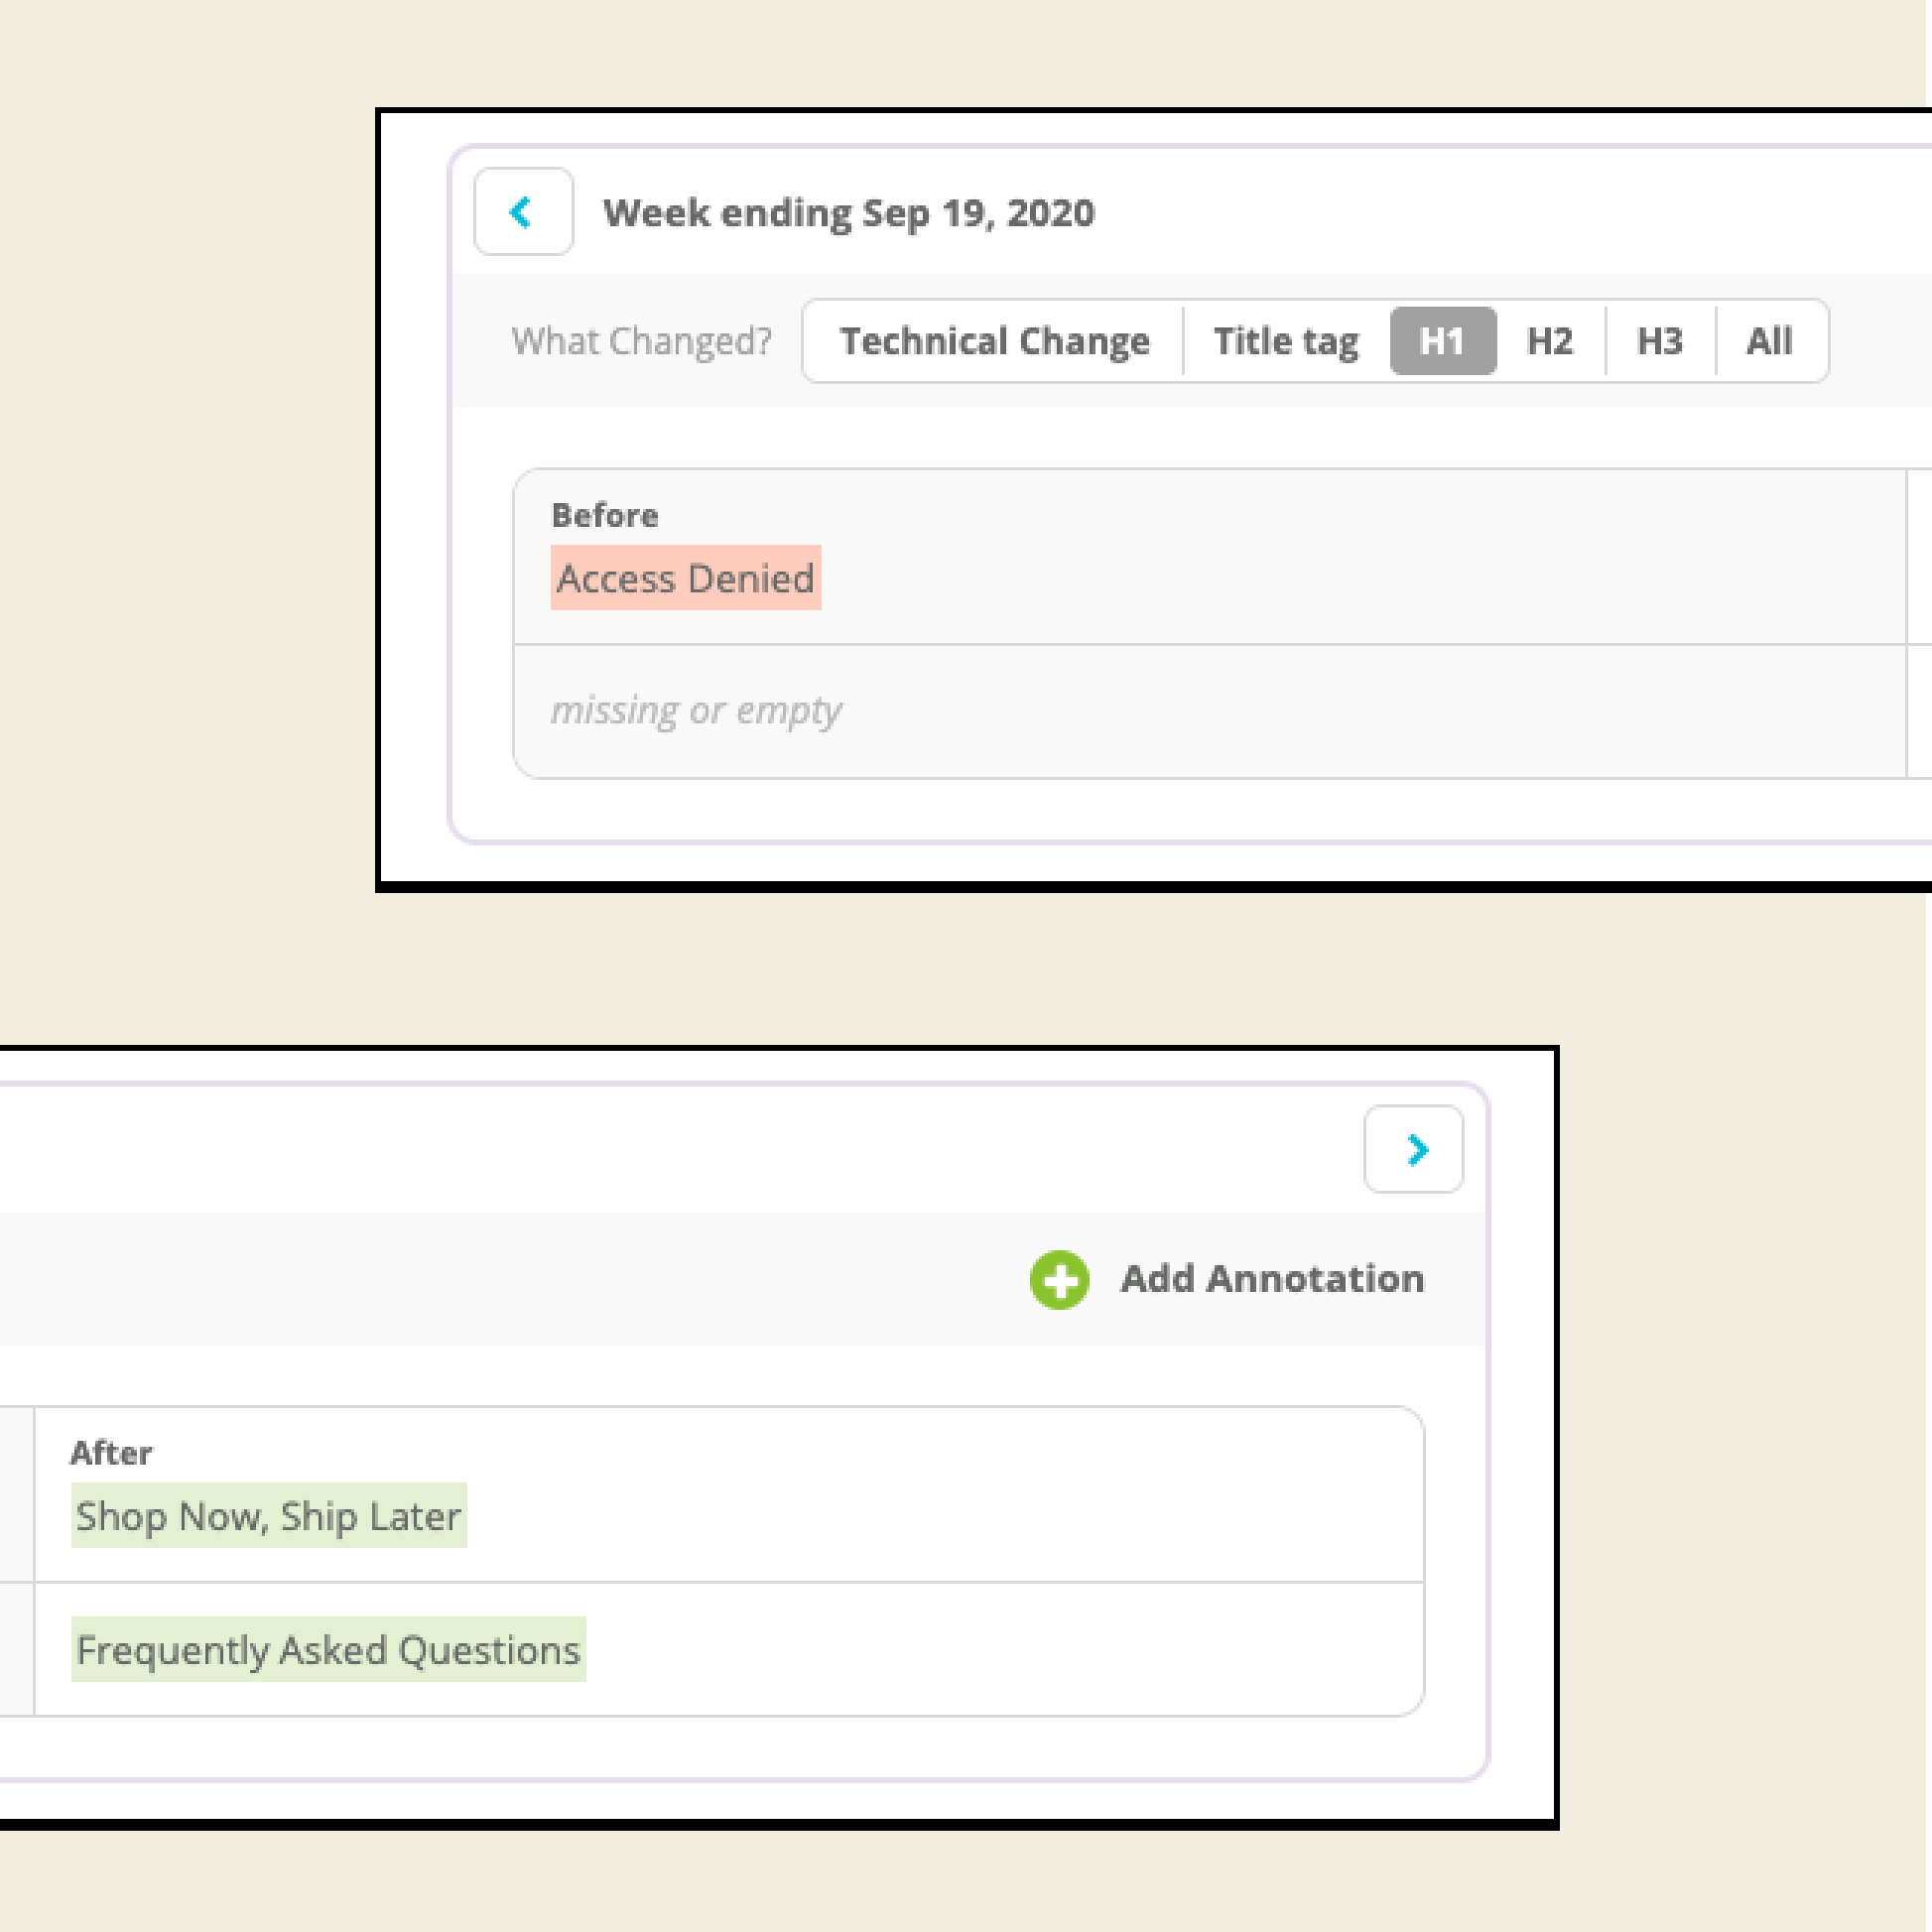Select the Access Denied highlighted text

point(686,579)
